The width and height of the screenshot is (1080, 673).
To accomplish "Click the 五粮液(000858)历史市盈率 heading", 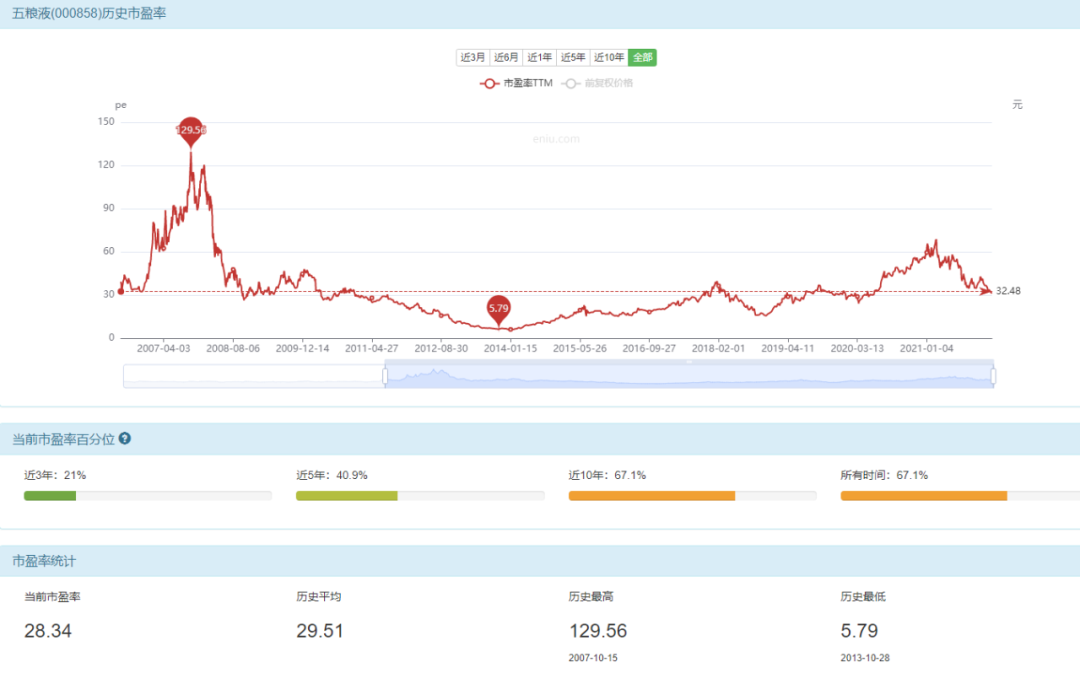I will pos(89,13).
